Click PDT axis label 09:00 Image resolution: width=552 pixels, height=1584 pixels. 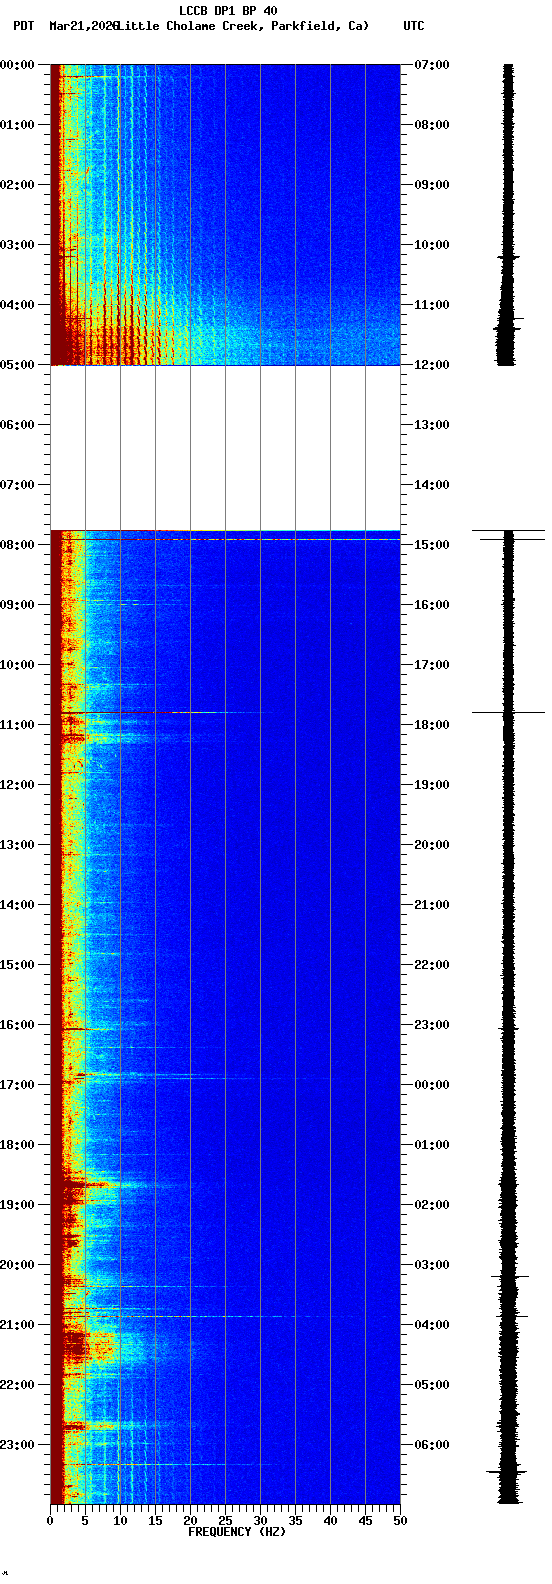(17, 605)
